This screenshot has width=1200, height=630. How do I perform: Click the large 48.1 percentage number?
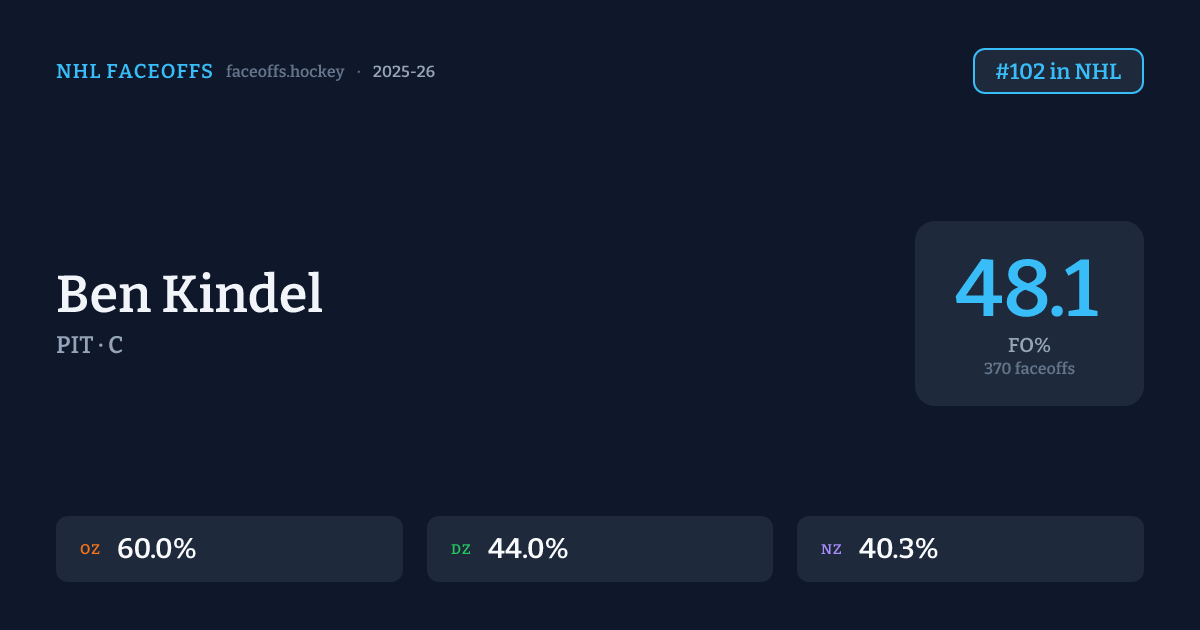coord(1028,289)
